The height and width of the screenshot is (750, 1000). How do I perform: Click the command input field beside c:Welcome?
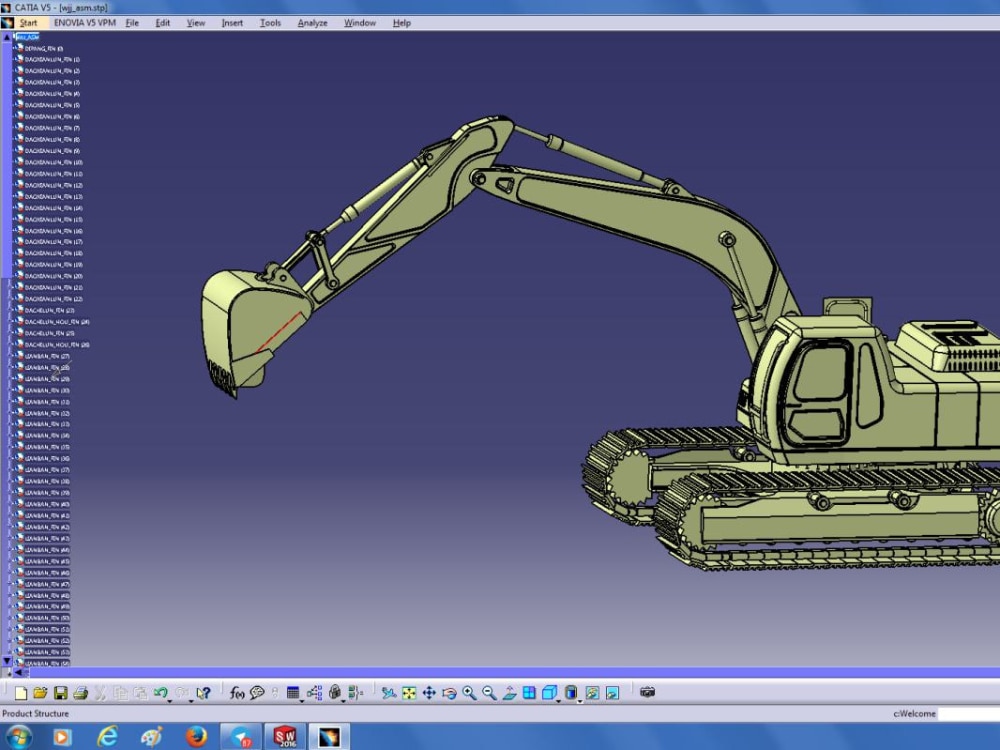click(969, 714)
